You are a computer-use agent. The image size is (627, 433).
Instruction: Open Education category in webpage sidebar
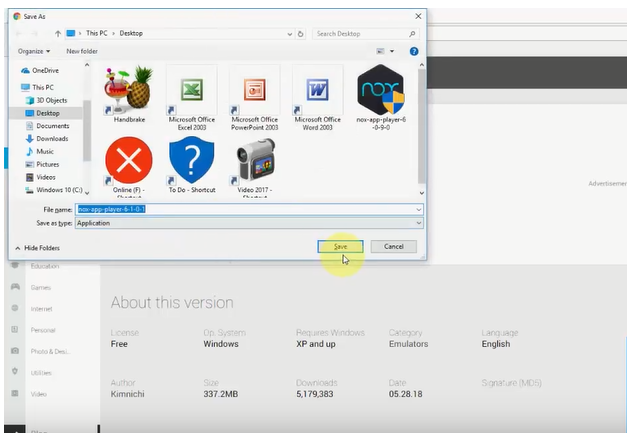45,266
